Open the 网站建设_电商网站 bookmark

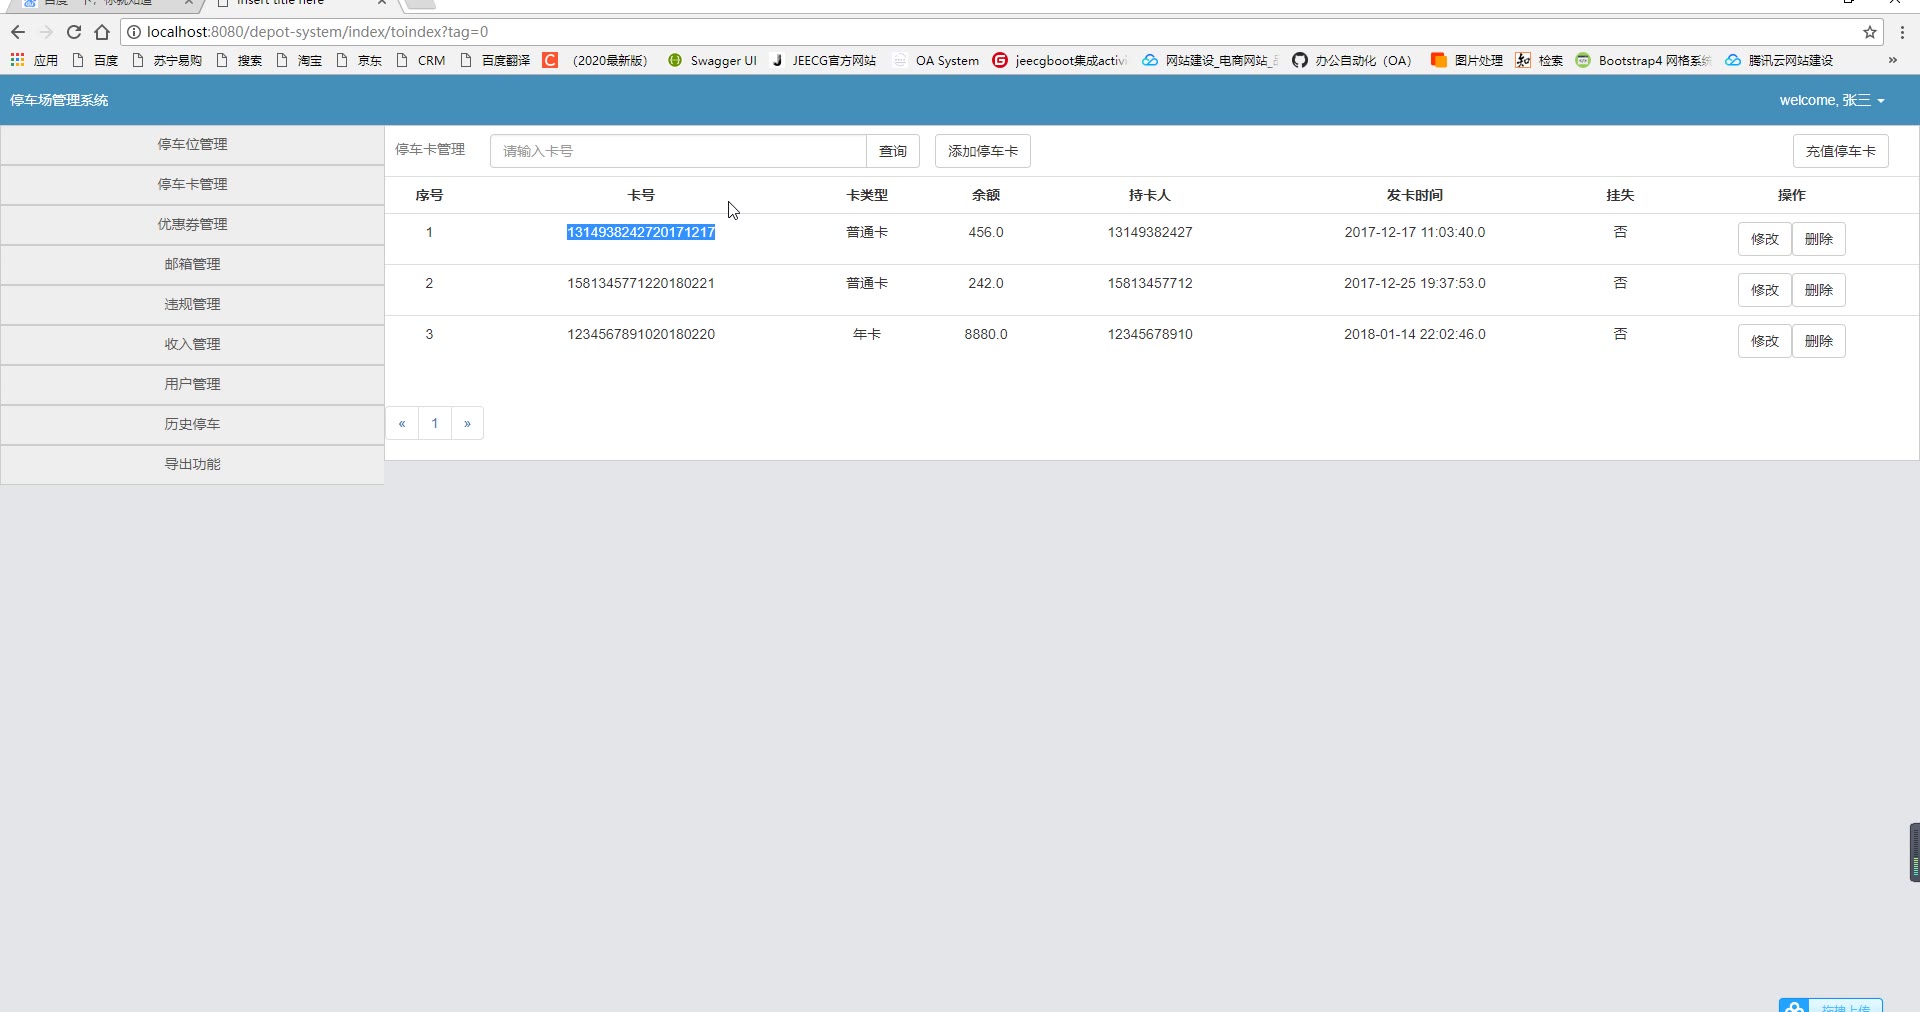1210,60
